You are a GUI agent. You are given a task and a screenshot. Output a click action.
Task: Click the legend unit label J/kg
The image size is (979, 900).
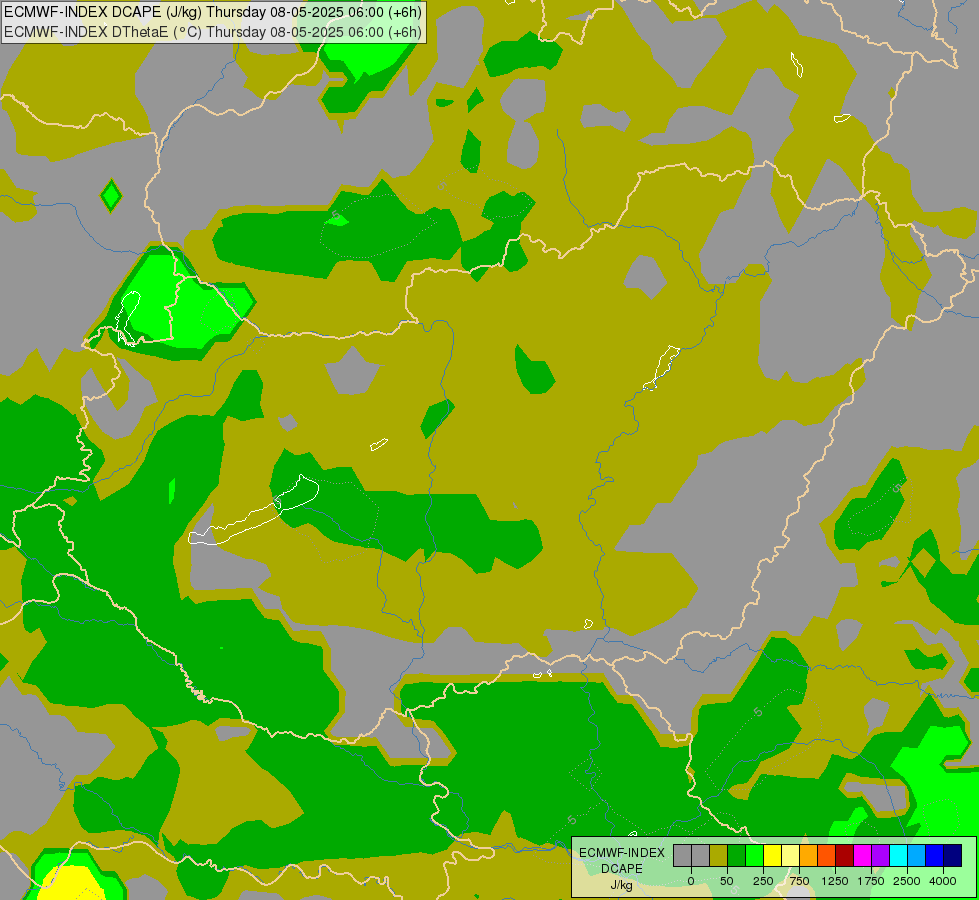pos(621,885)
